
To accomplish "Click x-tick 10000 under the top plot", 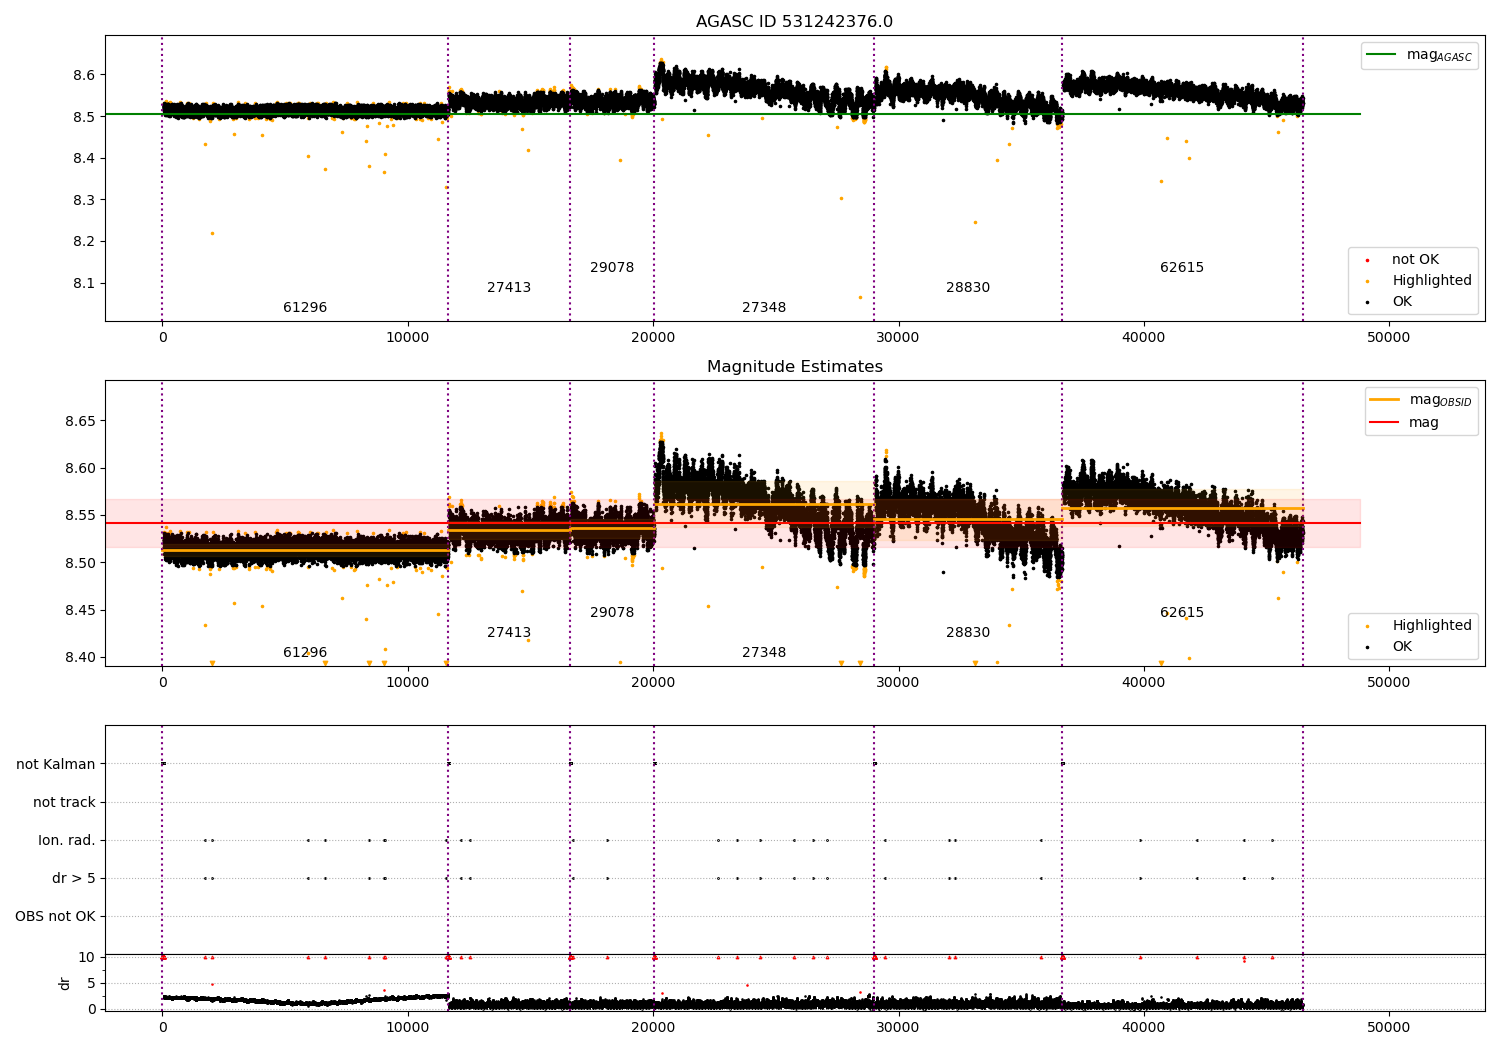I will pos(408,338).
